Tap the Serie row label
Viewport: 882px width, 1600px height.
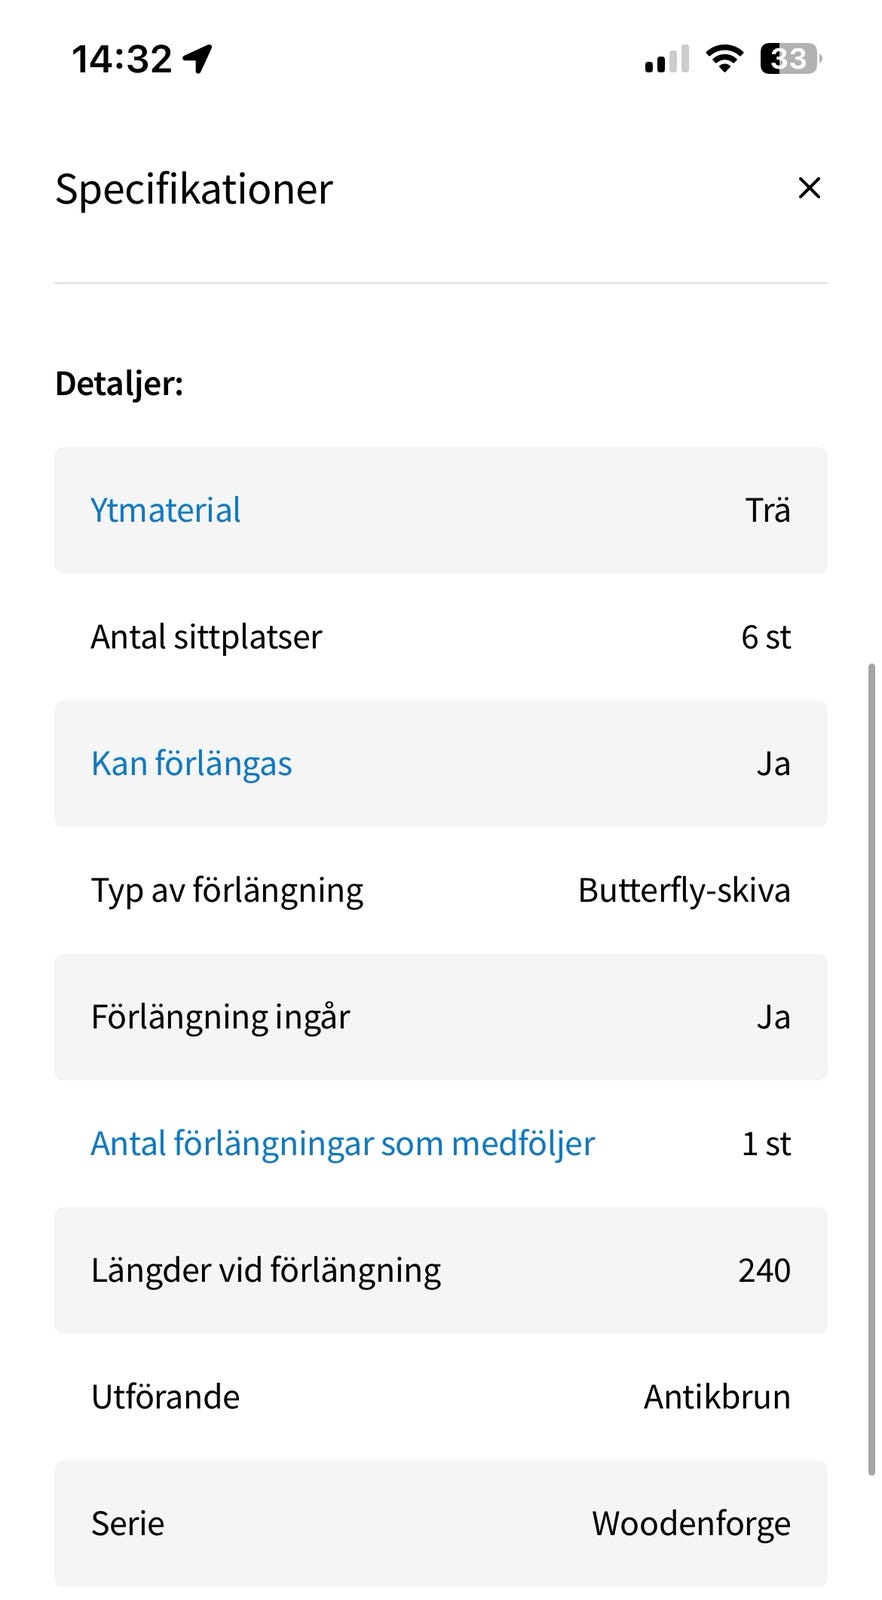tap(128, 1523)
